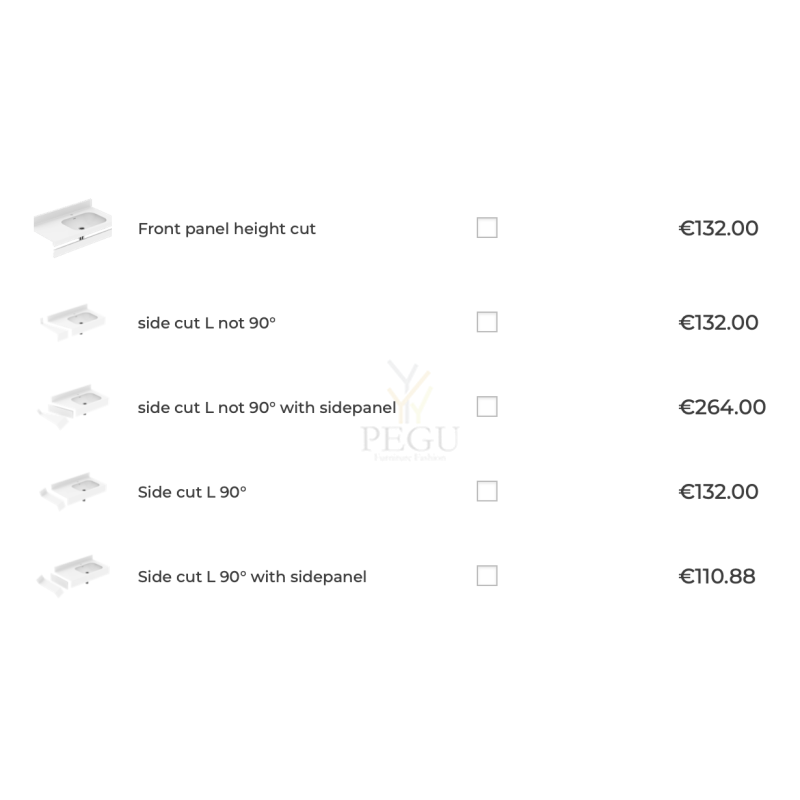This screenshot has width=800, height=800.
Task: Click side cut L not 90° with sidepanel text
Action: point(267,408)
